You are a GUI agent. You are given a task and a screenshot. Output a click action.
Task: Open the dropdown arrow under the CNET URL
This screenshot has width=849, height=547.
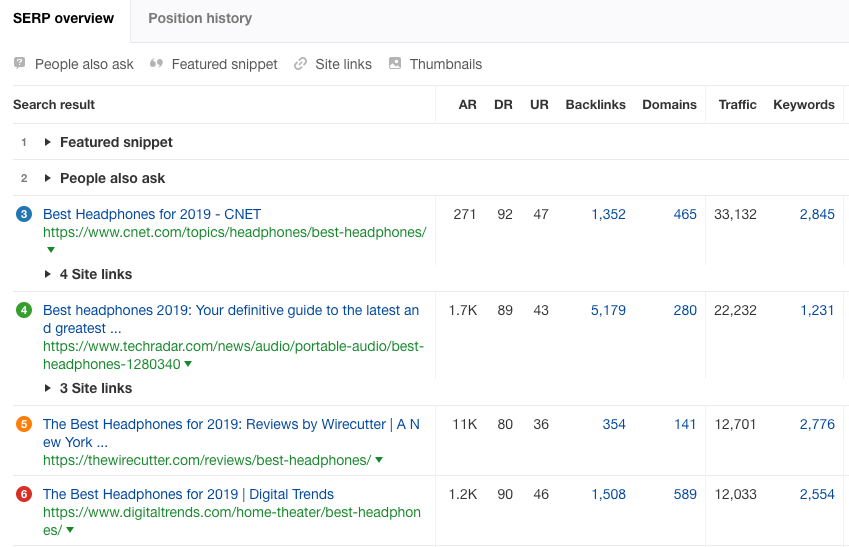click(51, 250)
